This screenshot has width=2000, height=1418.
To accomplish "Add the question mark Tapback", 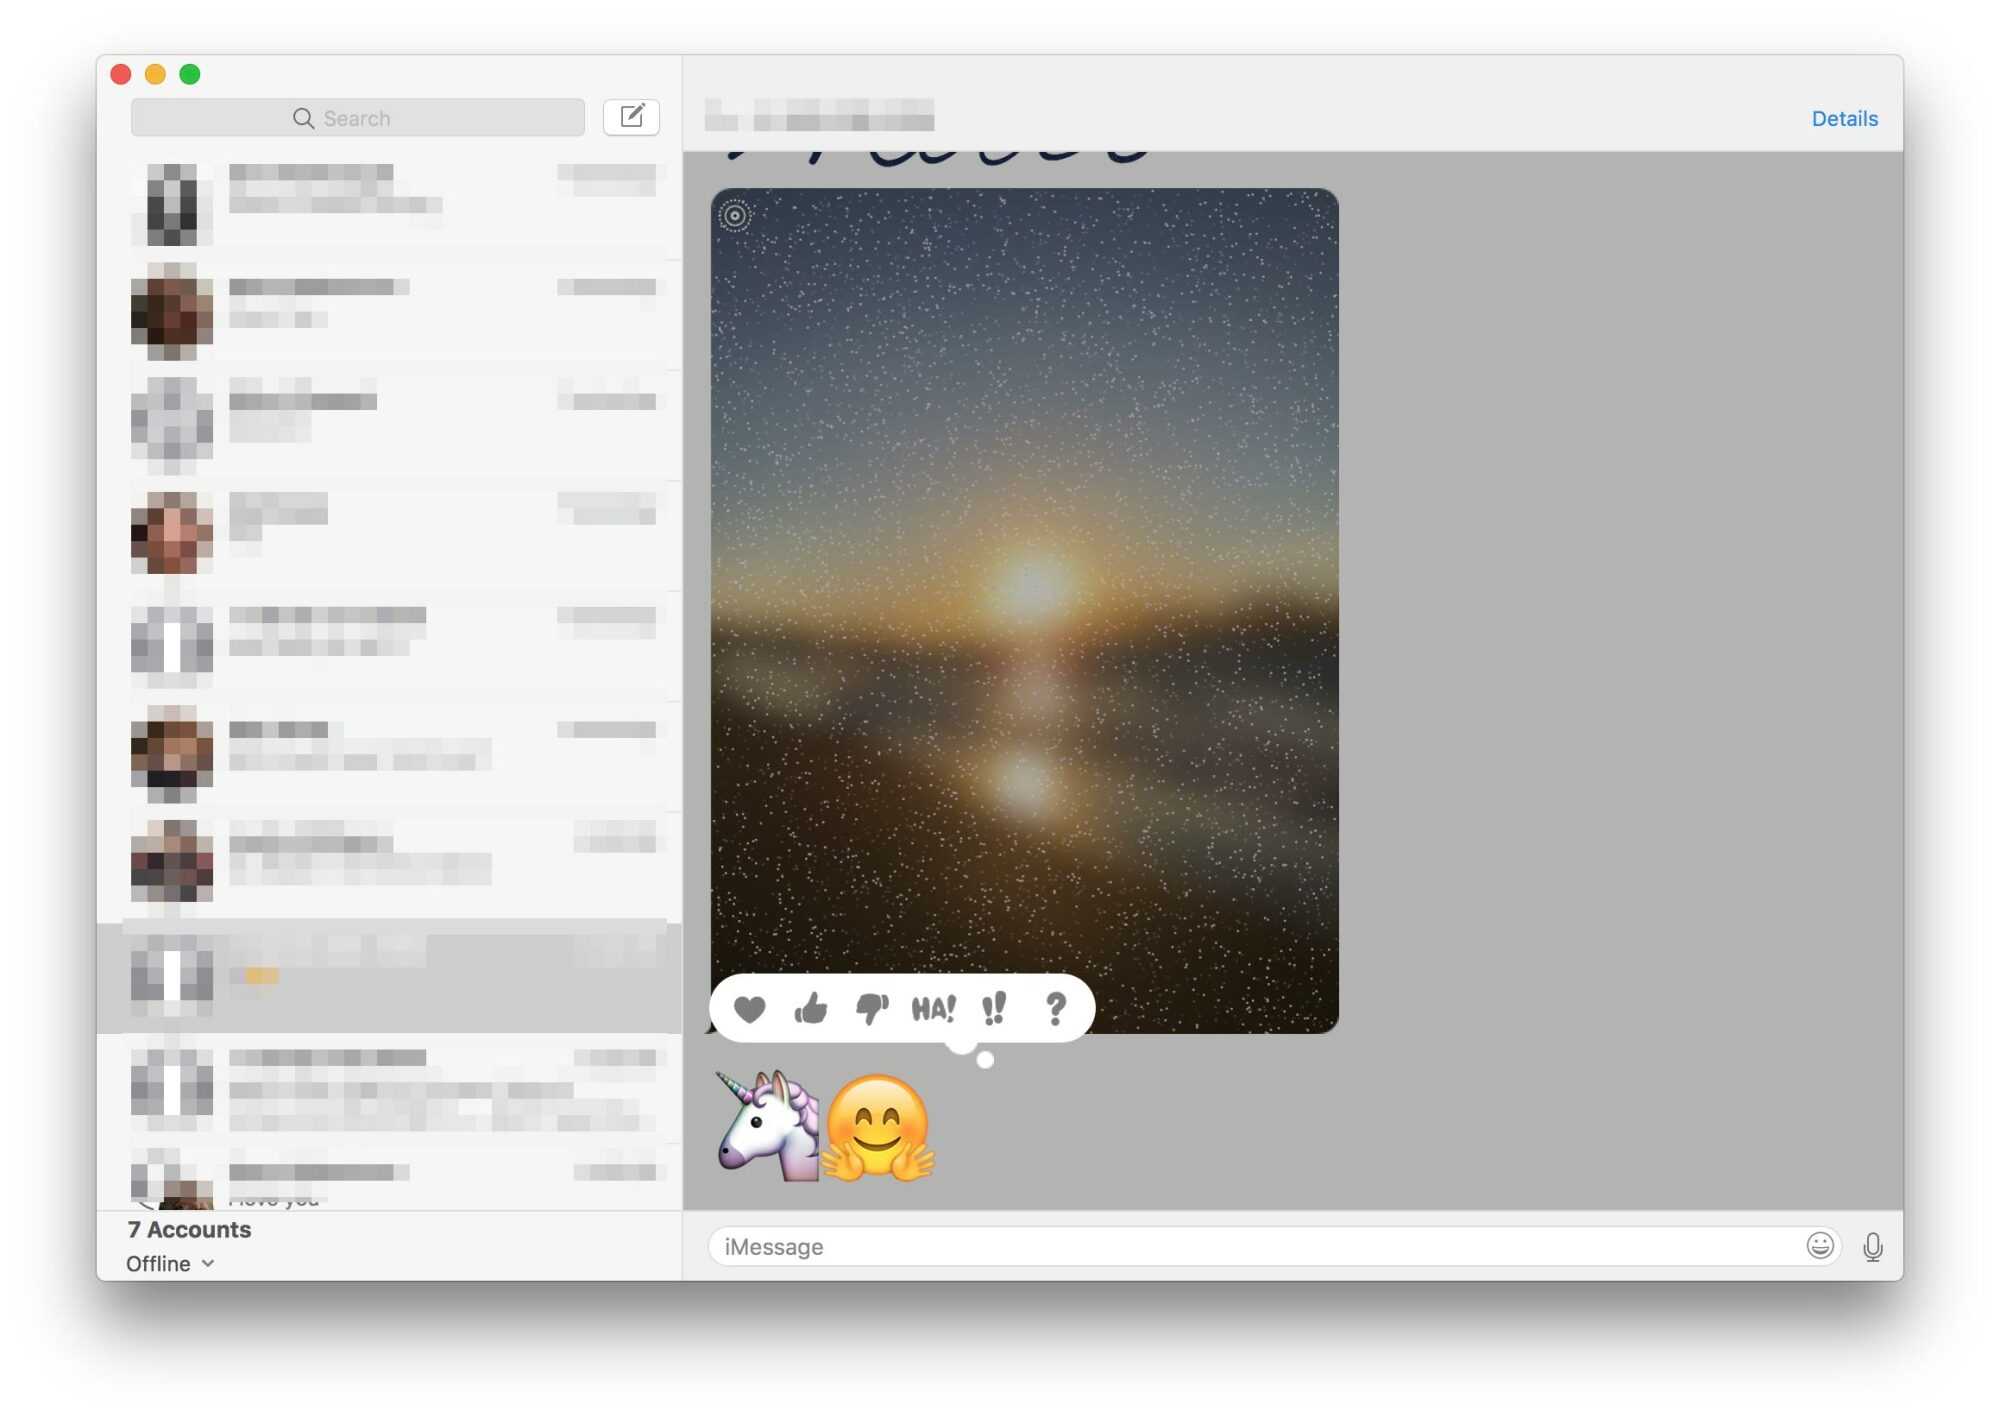I will [1055, 1009].
